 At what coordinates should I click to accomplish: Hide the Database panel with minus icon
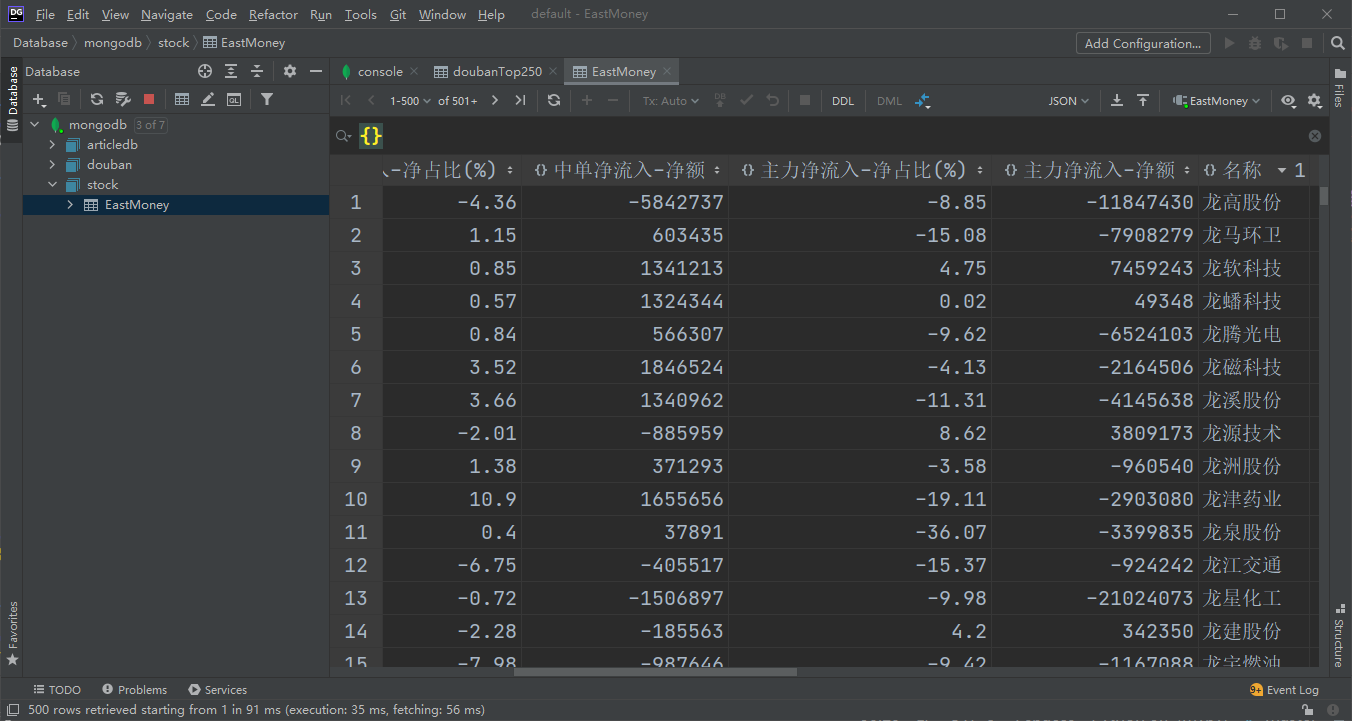[x=316, y=71]
